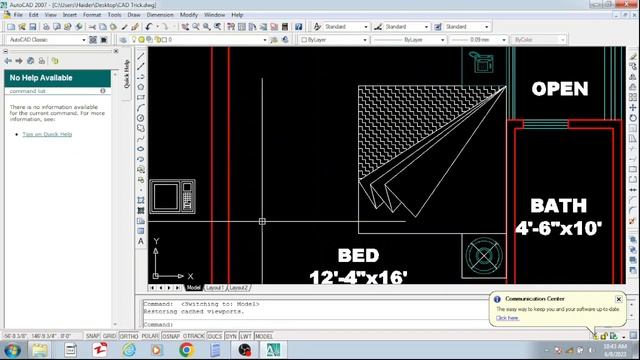Select the Move modify tool
Viewport: 640px width, 360px height.
[x=633, y=108]
